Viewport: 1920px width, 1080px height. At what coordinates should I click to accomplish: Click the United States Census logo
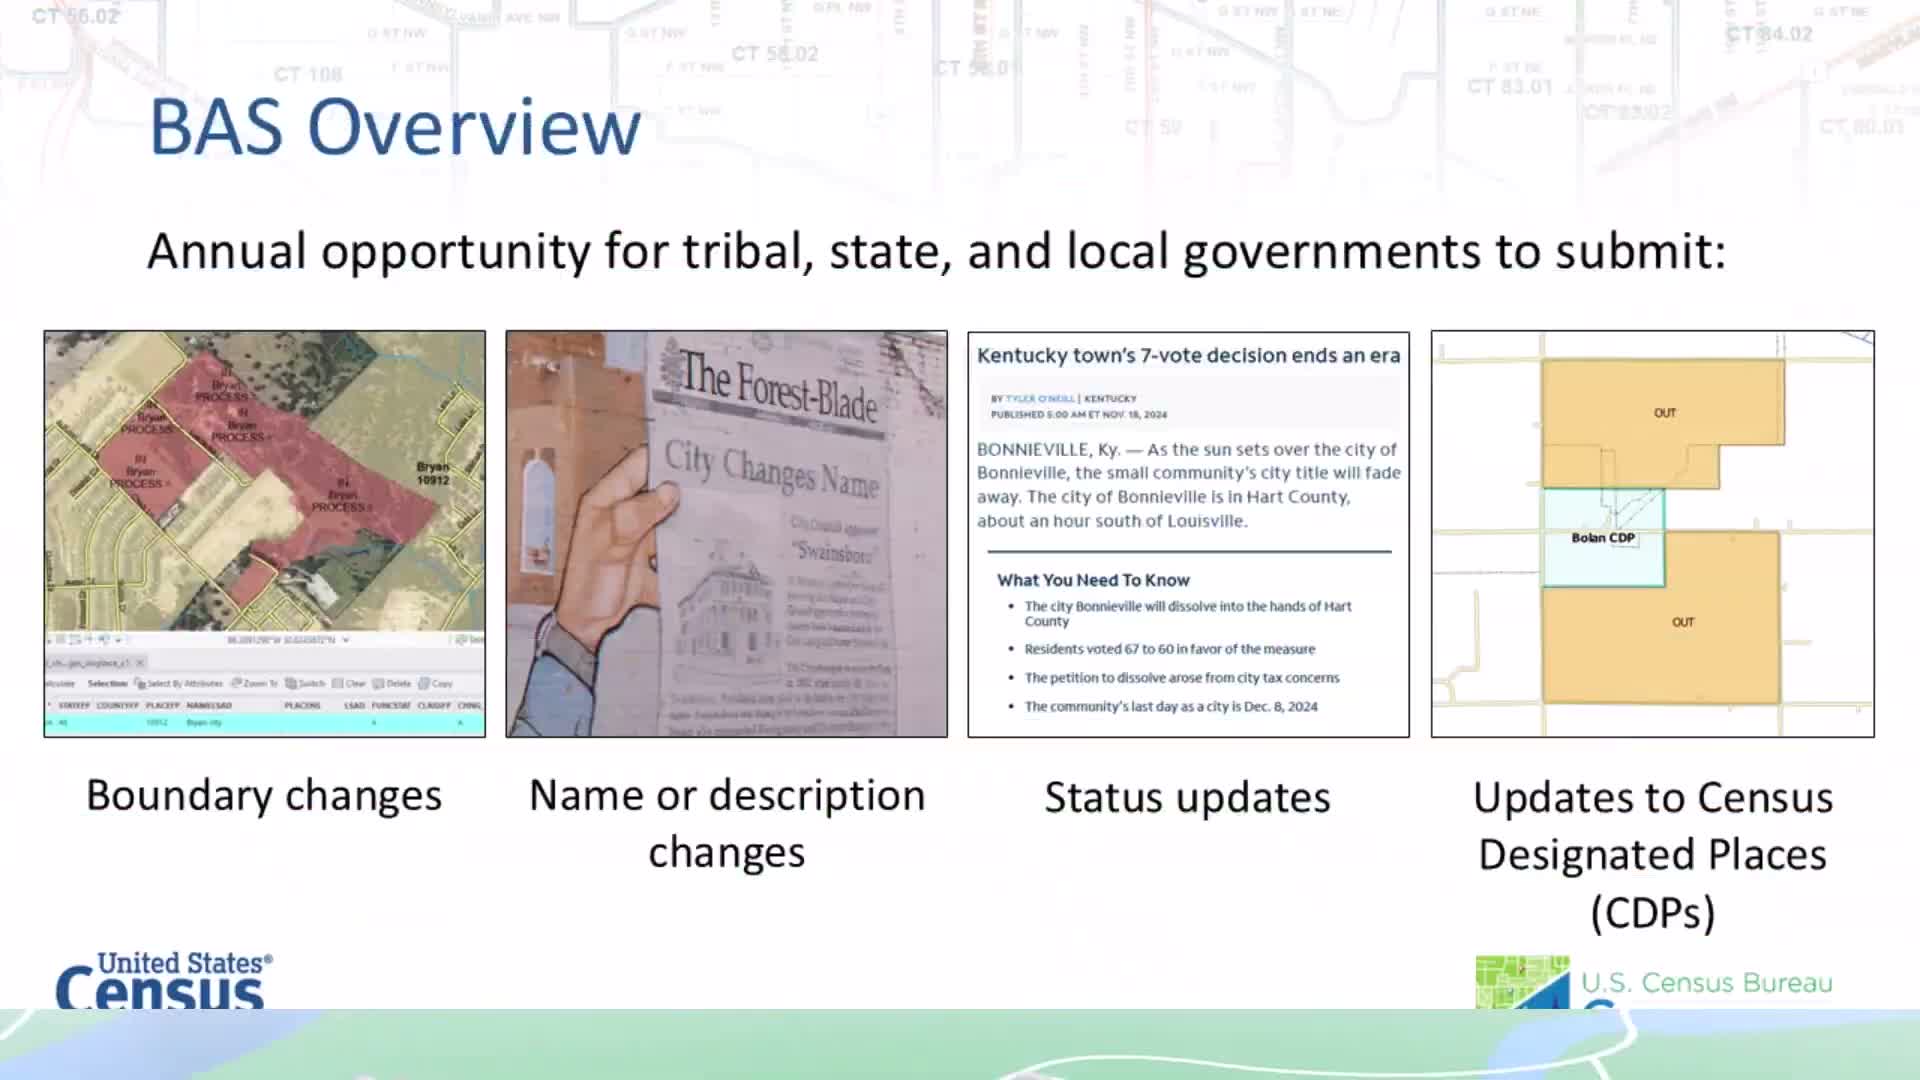[x=163, y=980]
